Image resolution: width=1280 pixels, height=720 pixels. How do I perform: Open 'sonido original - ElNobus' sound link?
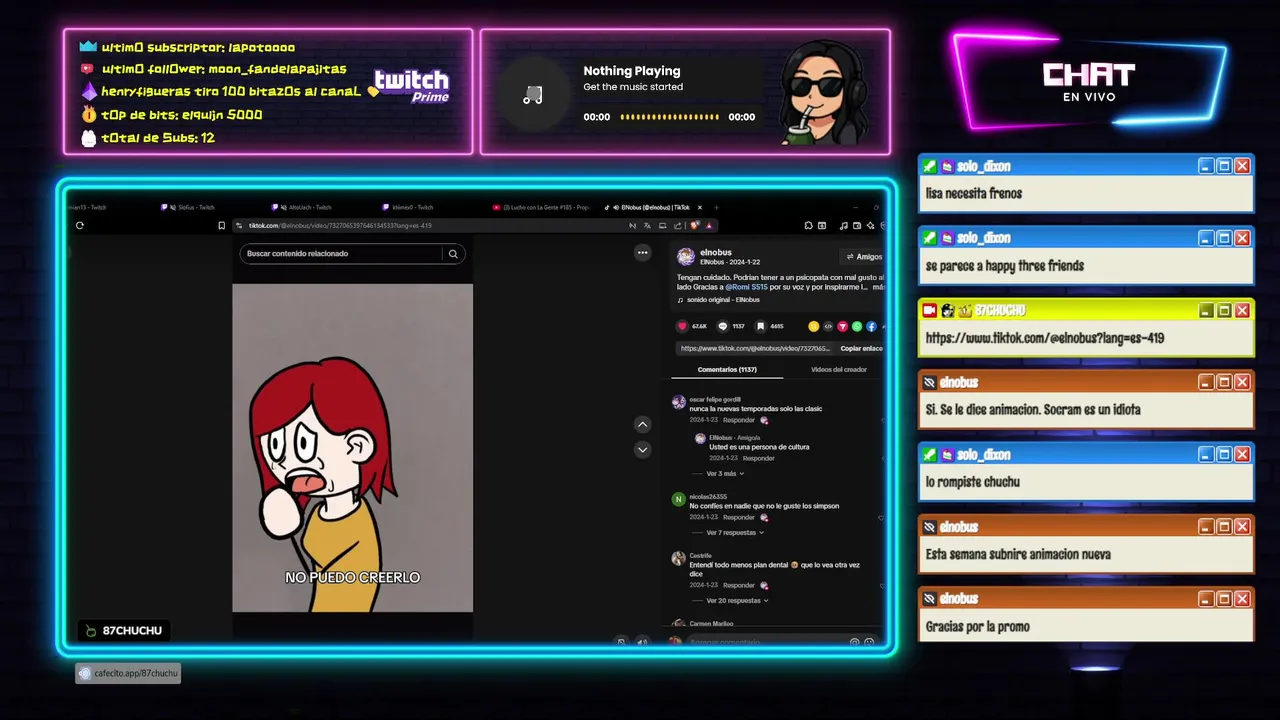[719, 300]
